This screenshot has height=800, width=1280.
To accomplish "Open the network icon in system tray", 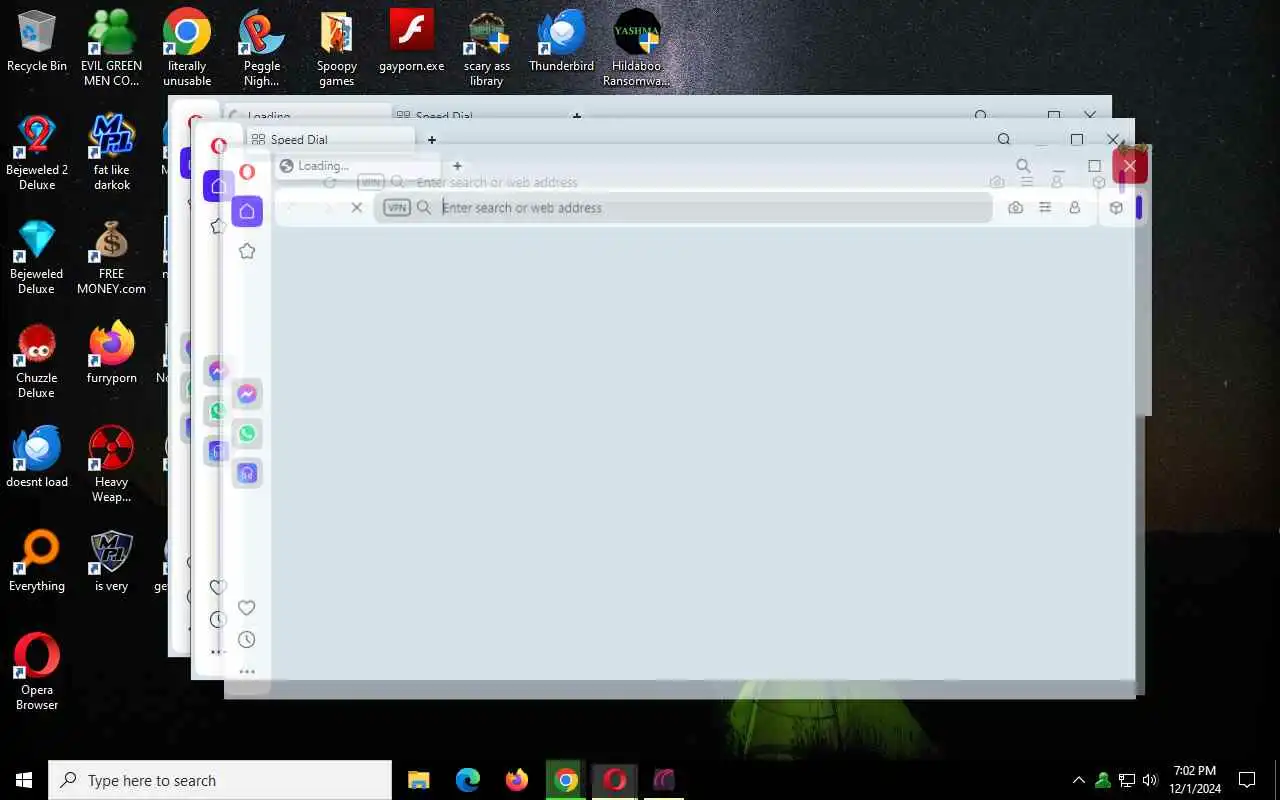I will pos(1126,780).
